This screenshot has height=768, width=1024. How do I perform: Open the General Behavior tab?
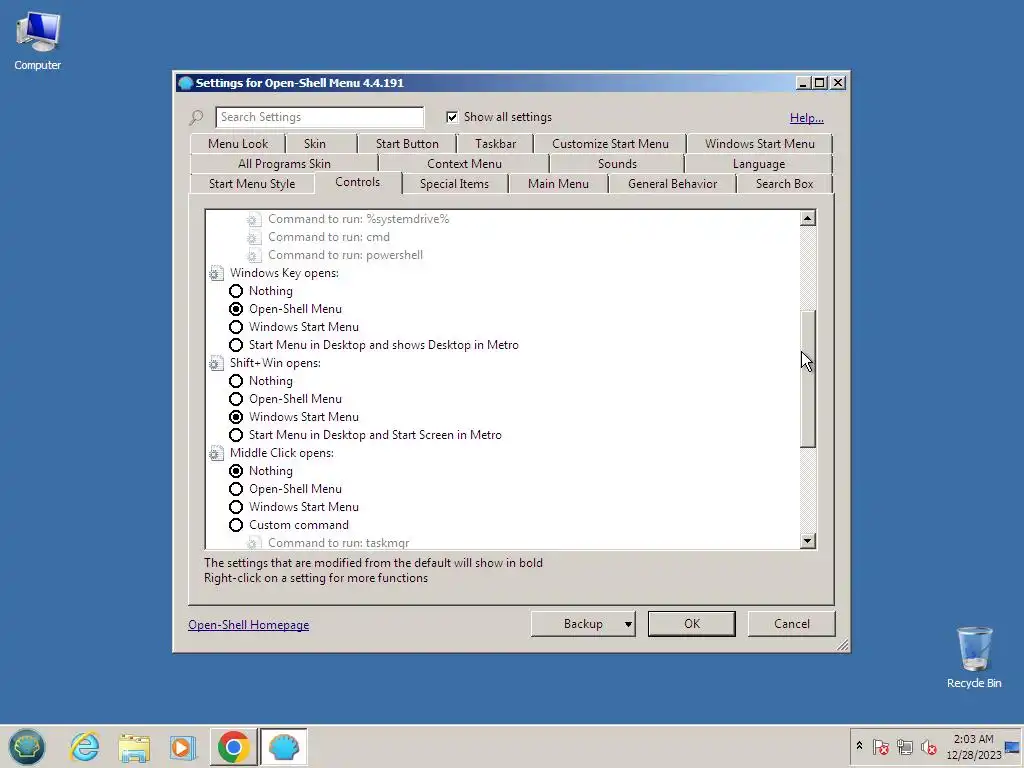point(673,184)
